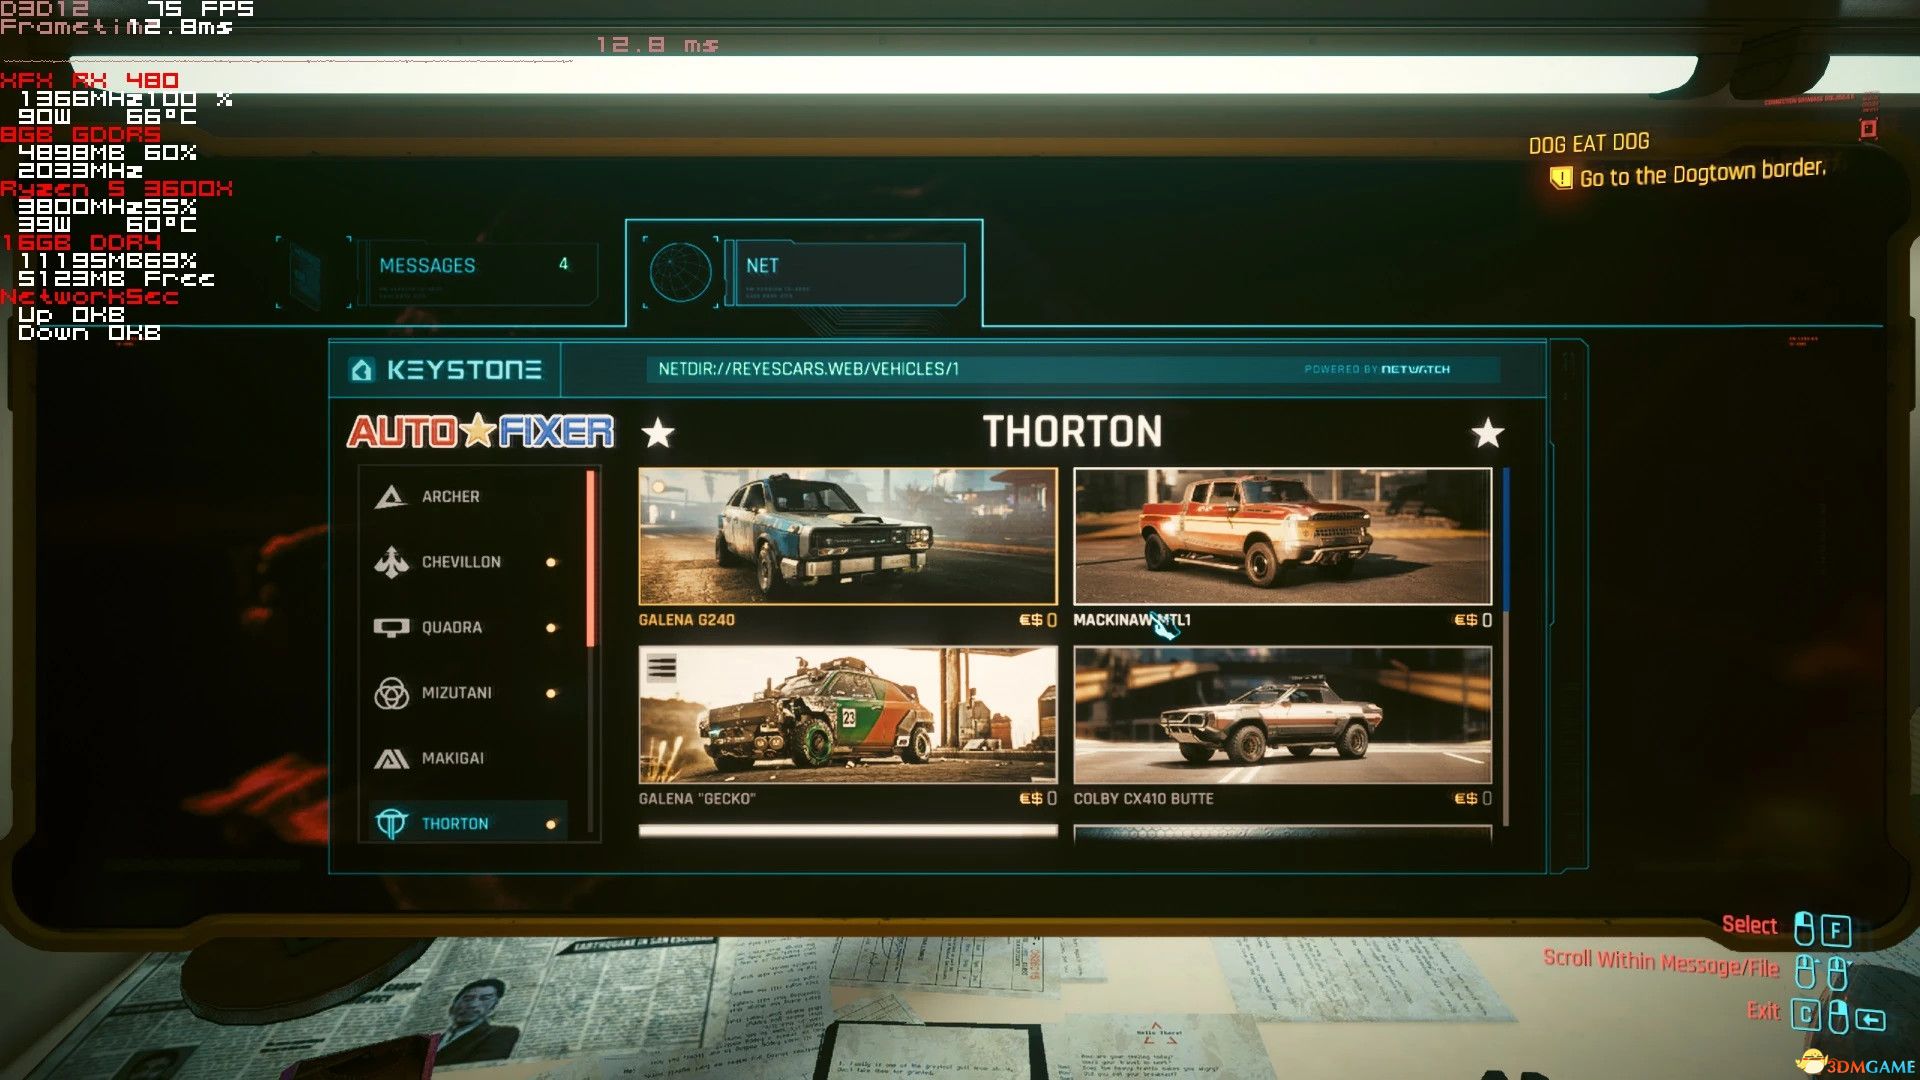Open the Colby CX410 Butte listing
The height and width of the screenshot is (1080, 1920).
coord(1282,715)
